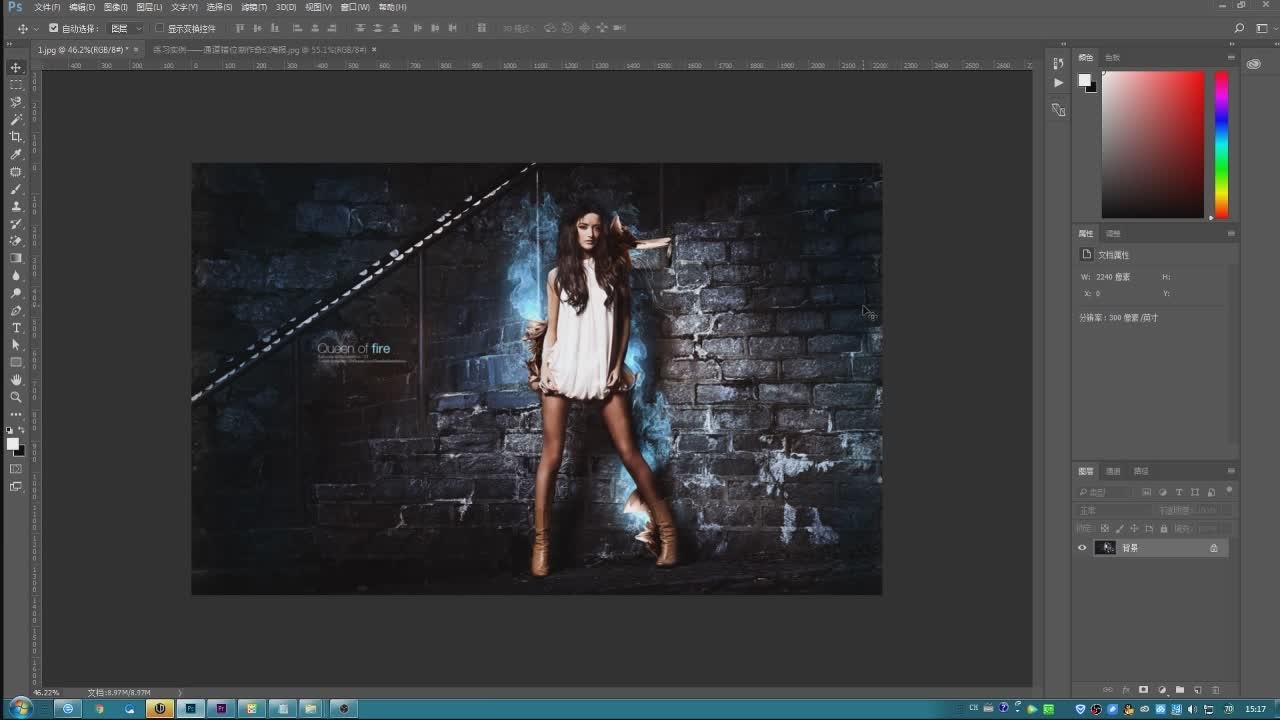Create a new group folder in Layers

(1180, 690)
